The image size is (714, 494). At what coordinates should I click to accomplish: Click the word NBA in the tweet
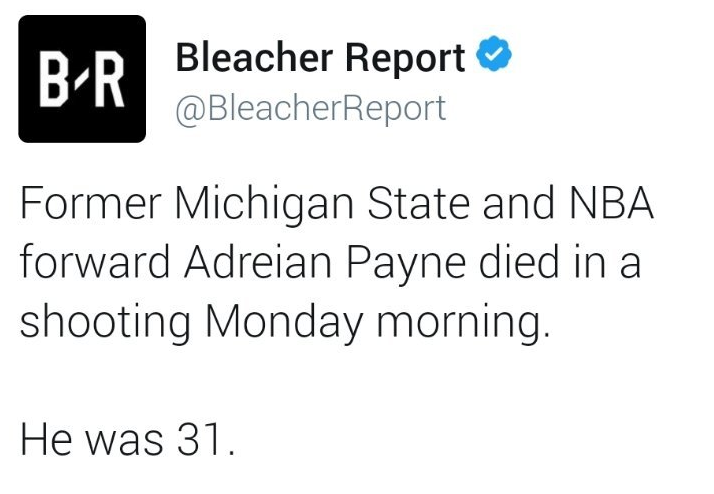pos(611,203)
